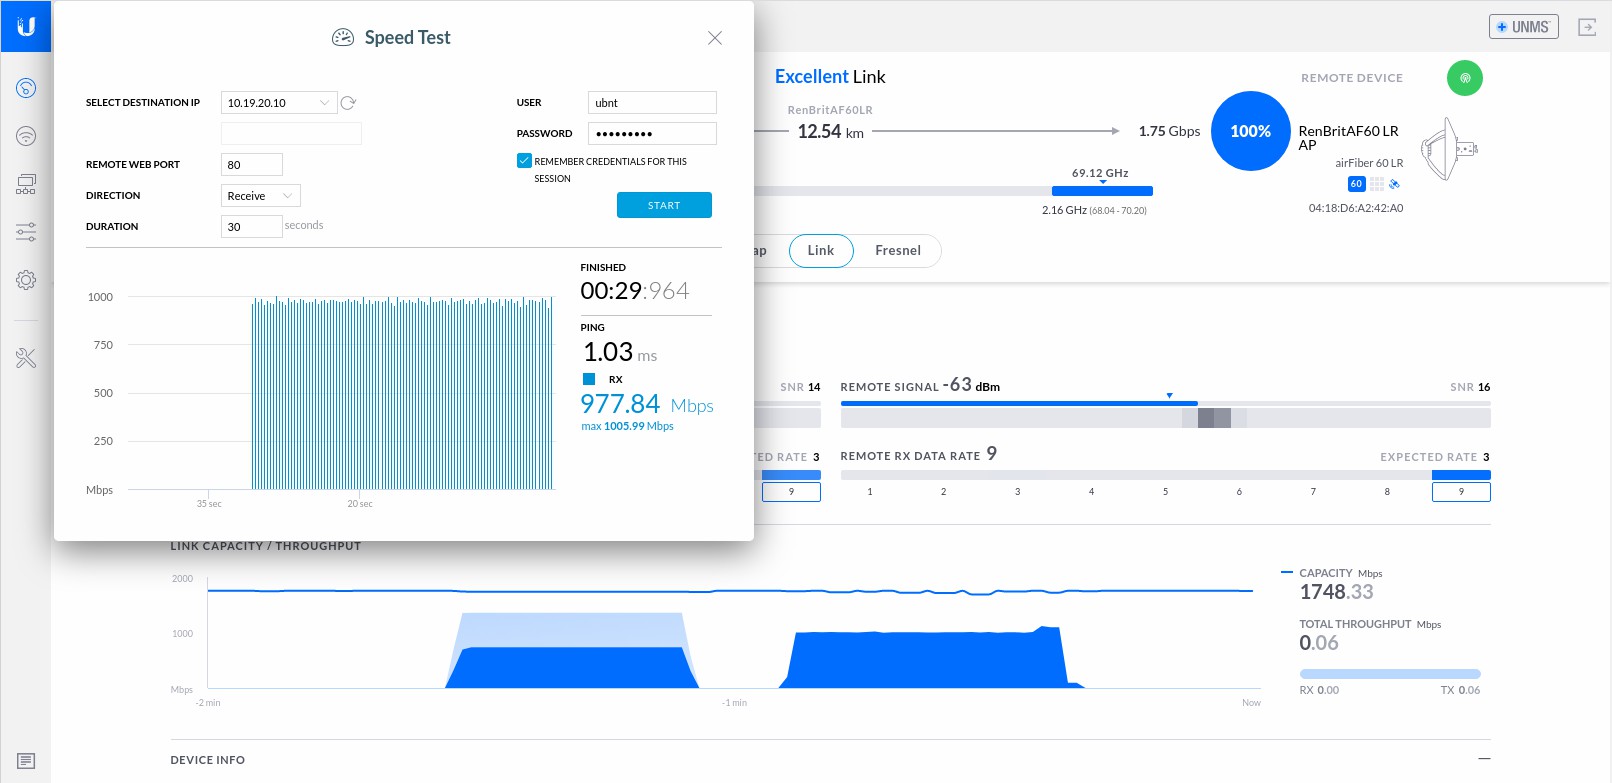Open the dashboard gauge icon in the sidebar
This screenshot has width=1612, height=783.
point(26,88)
